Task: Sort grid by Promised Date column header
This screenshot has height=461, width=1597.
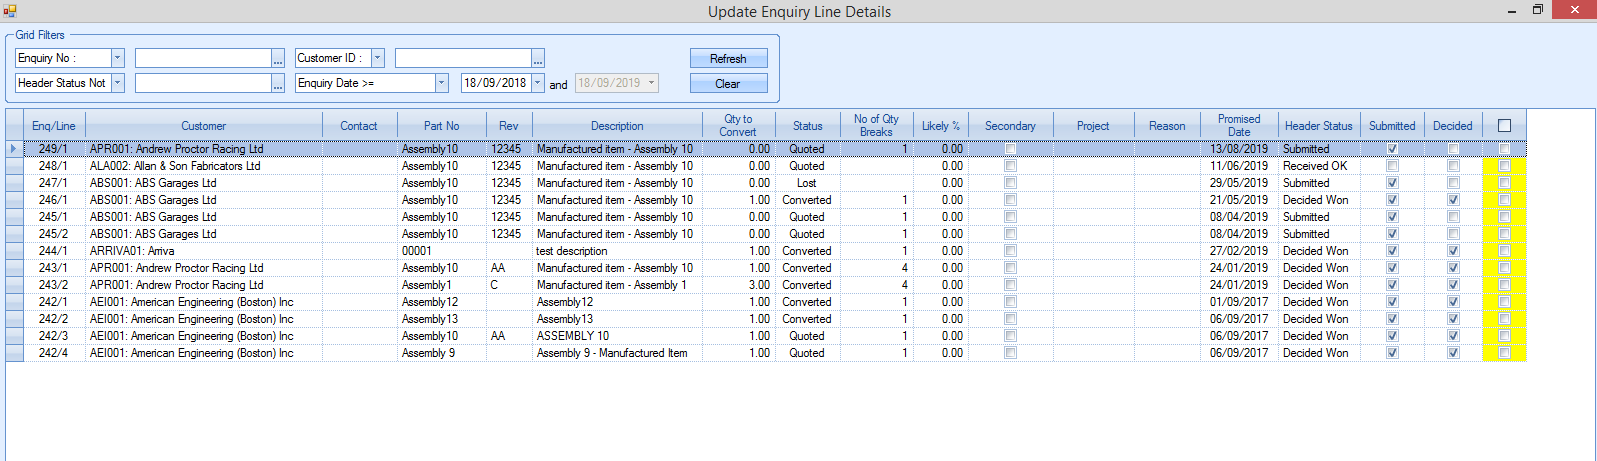Action: [1238, 125]
